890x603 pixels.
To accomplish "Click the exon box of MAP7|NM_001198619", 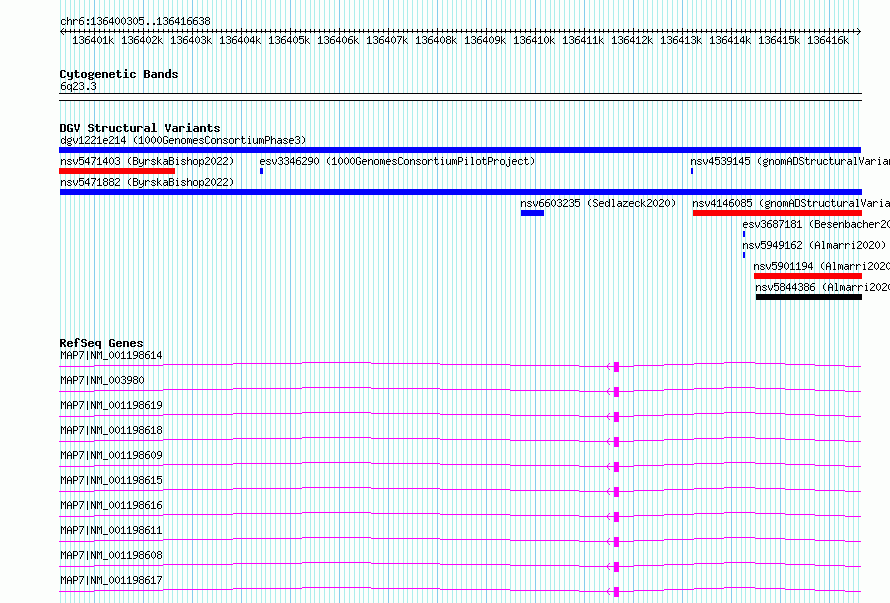I will [x=616, y=417].
